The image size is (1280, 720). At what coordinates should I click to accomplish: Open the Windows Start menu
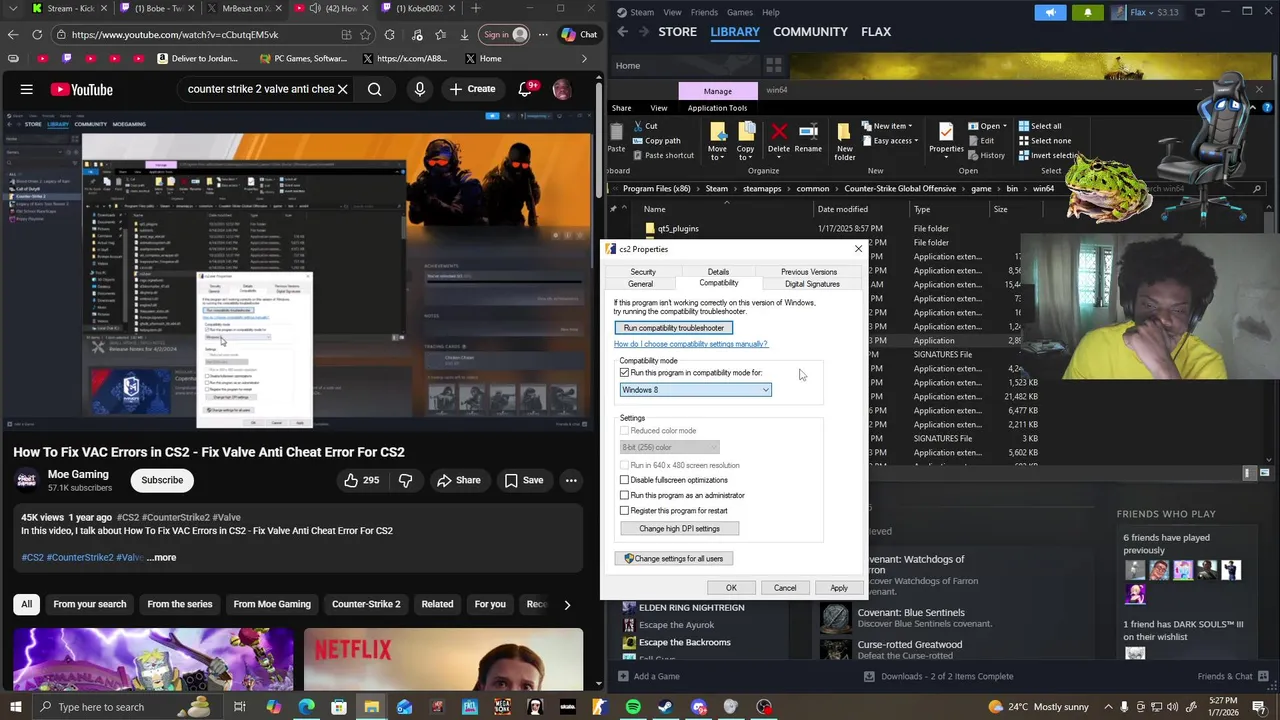coord(16,707)
